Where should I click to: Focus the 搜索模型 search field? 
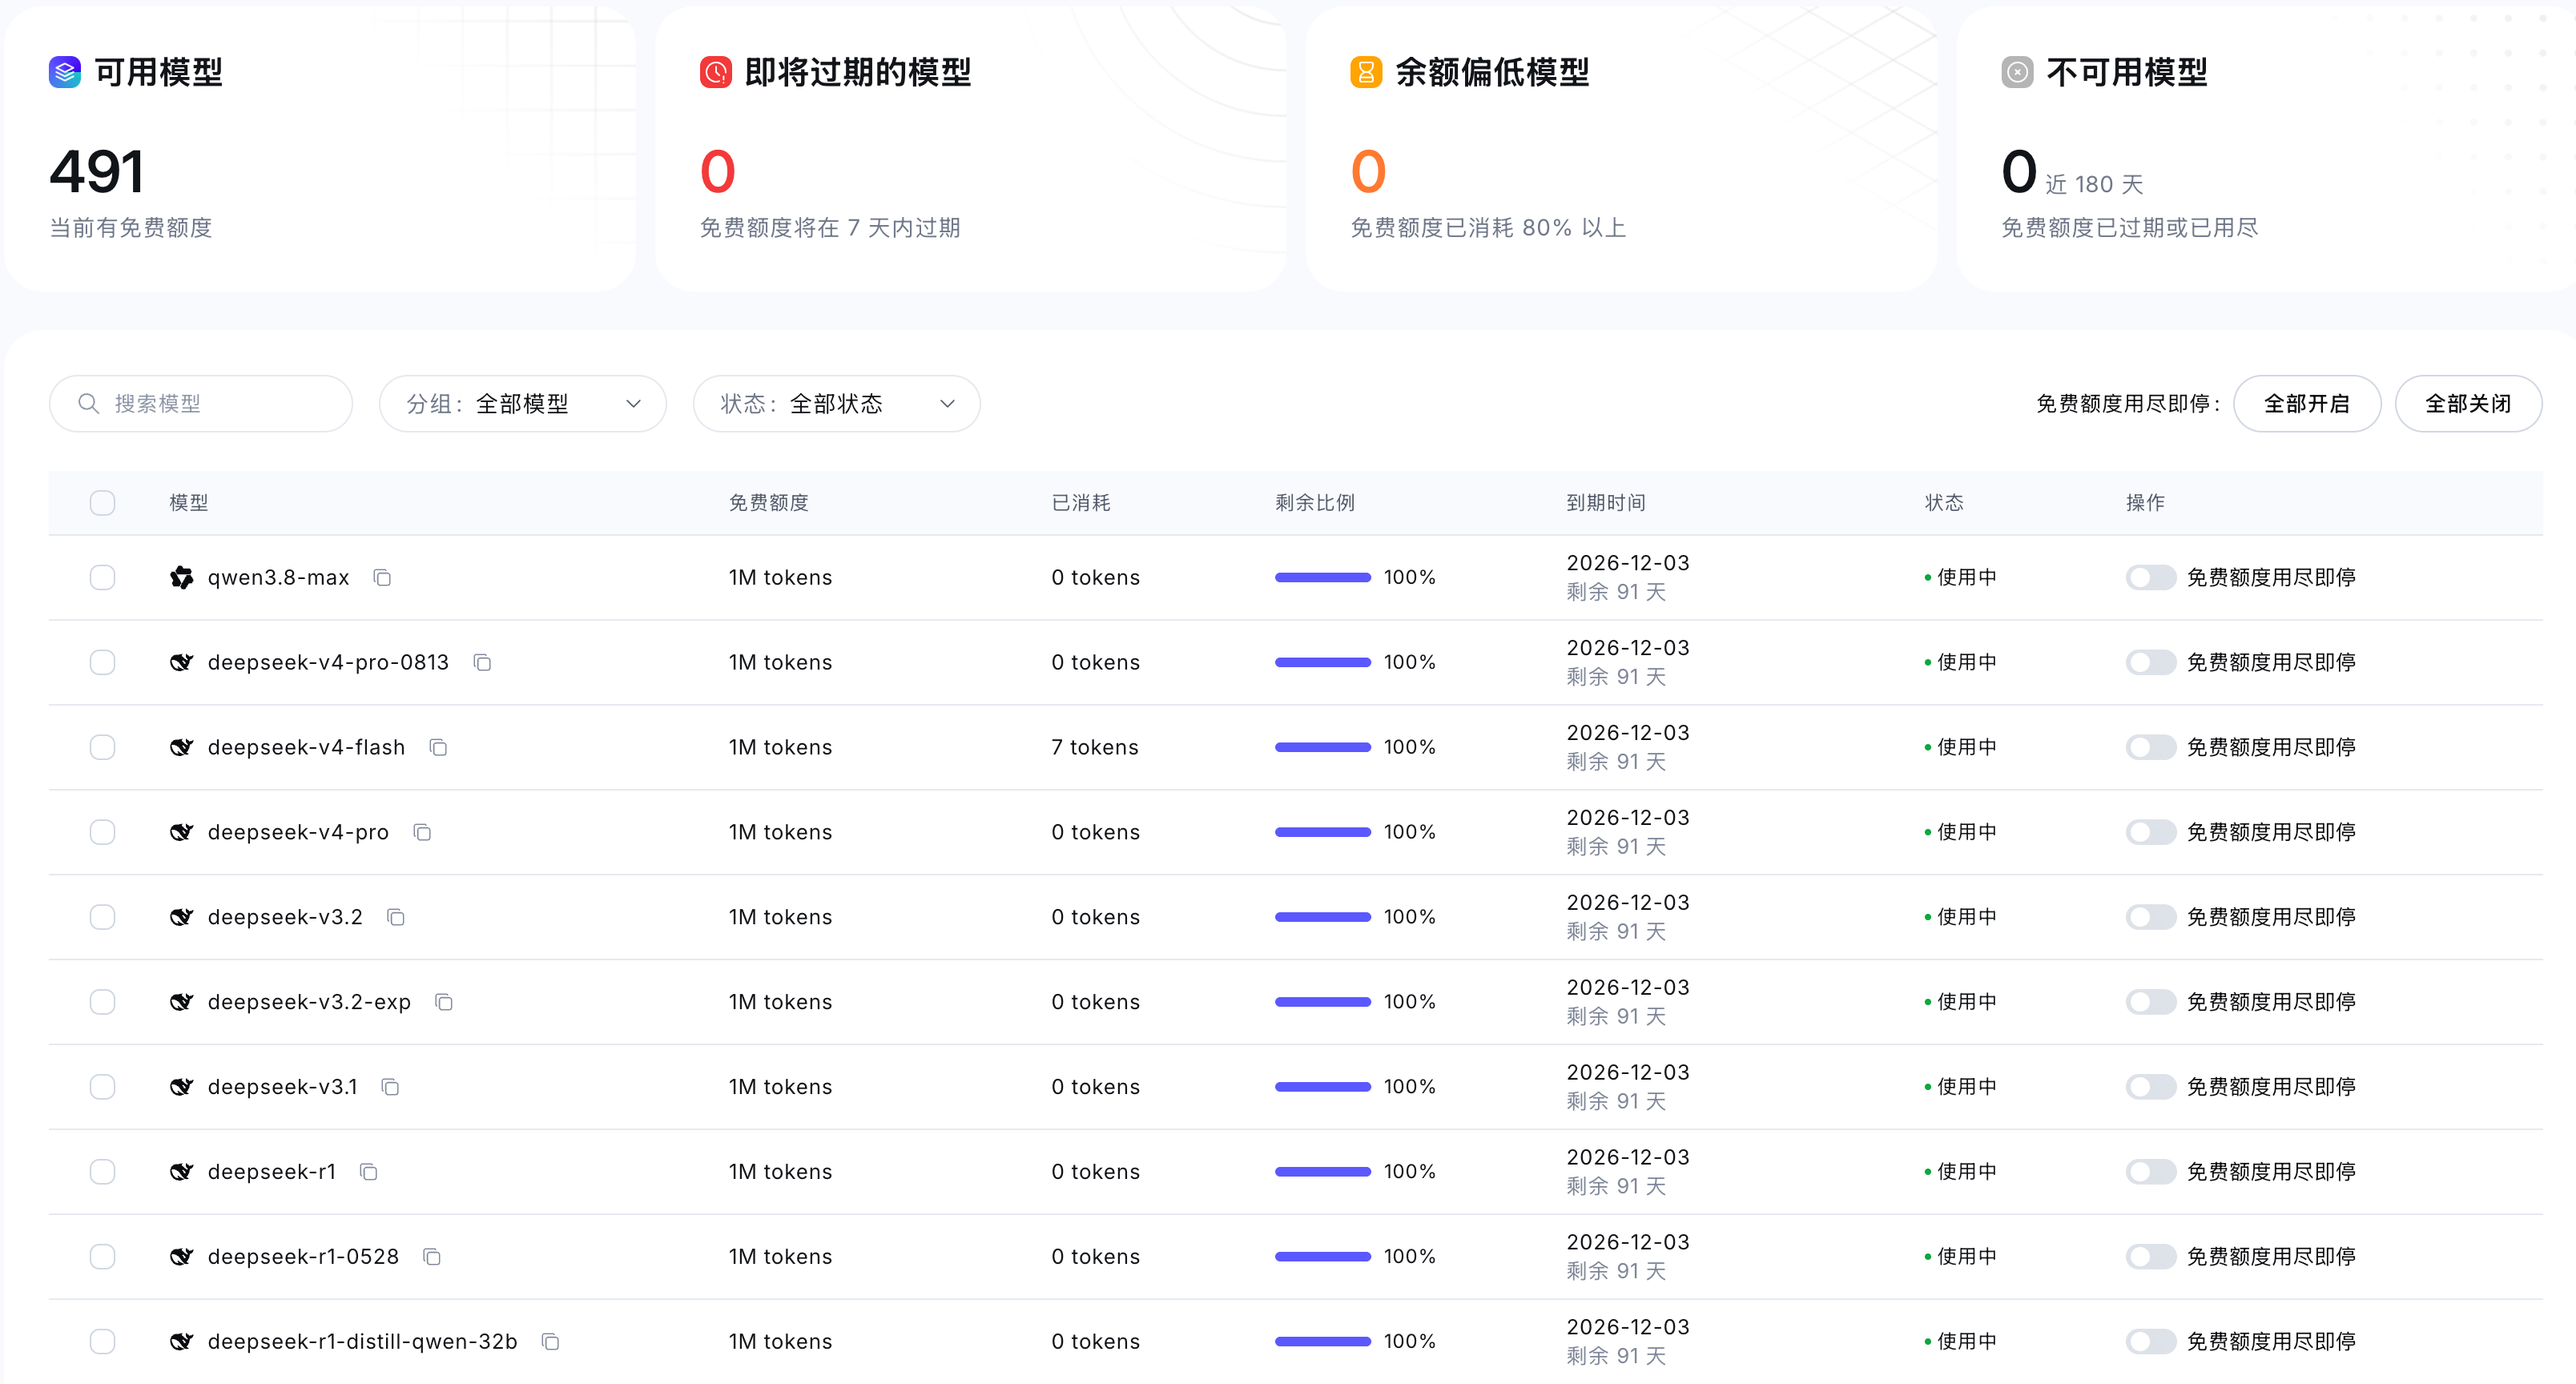(x=201, y=404)
